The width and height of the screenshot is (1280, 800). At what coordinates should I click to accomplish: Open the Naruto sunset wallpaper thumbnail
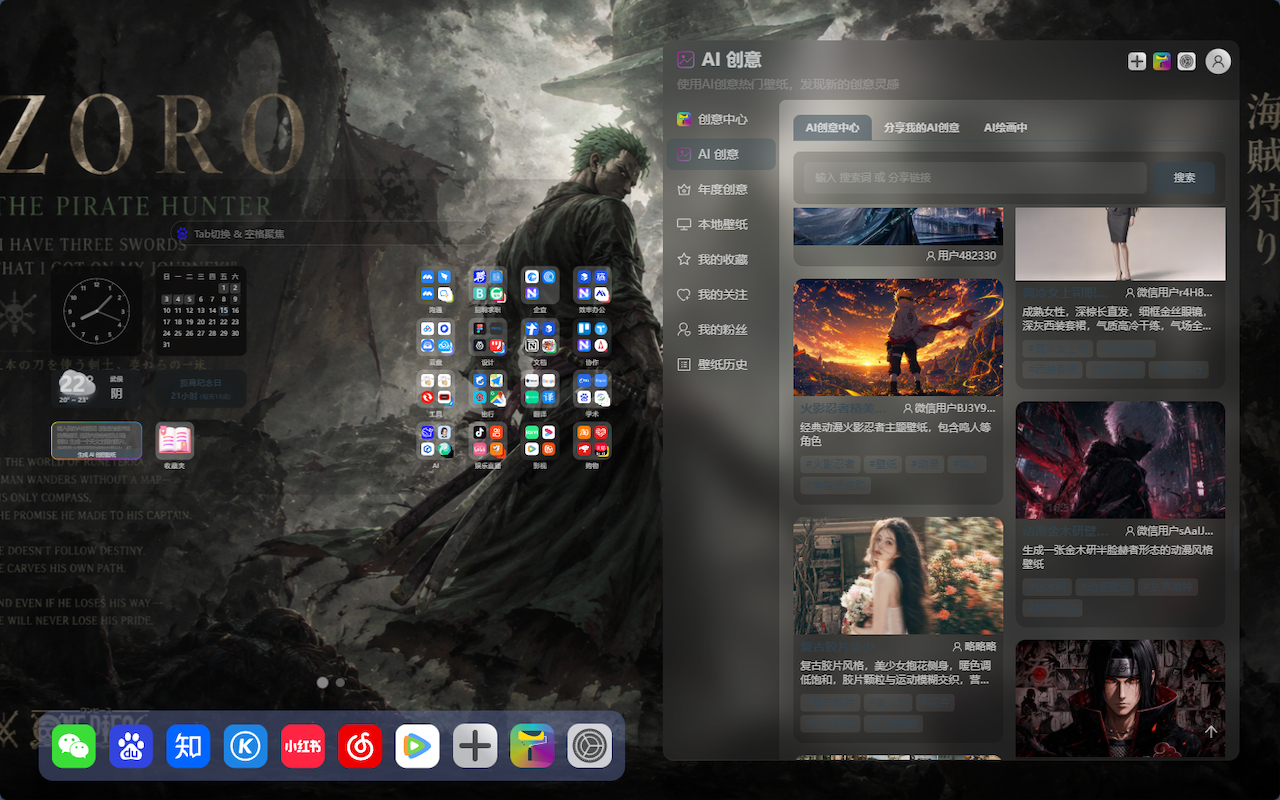click(x=898, y=337)
